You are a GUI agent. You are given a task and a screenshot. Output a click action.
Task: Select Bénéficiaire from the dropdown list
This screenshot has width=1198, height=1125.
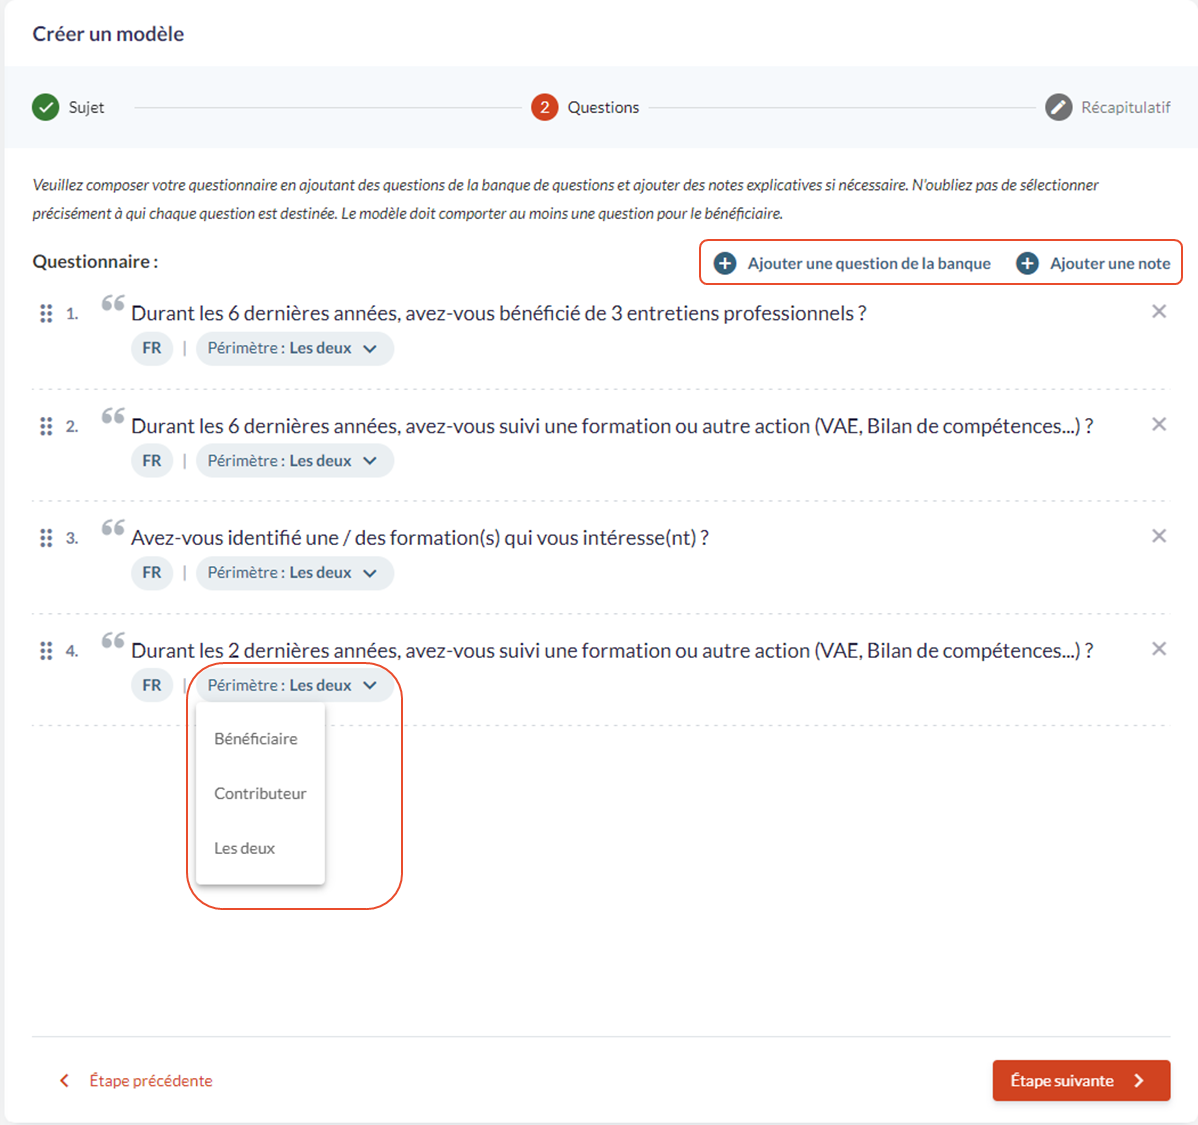(256, 739)
